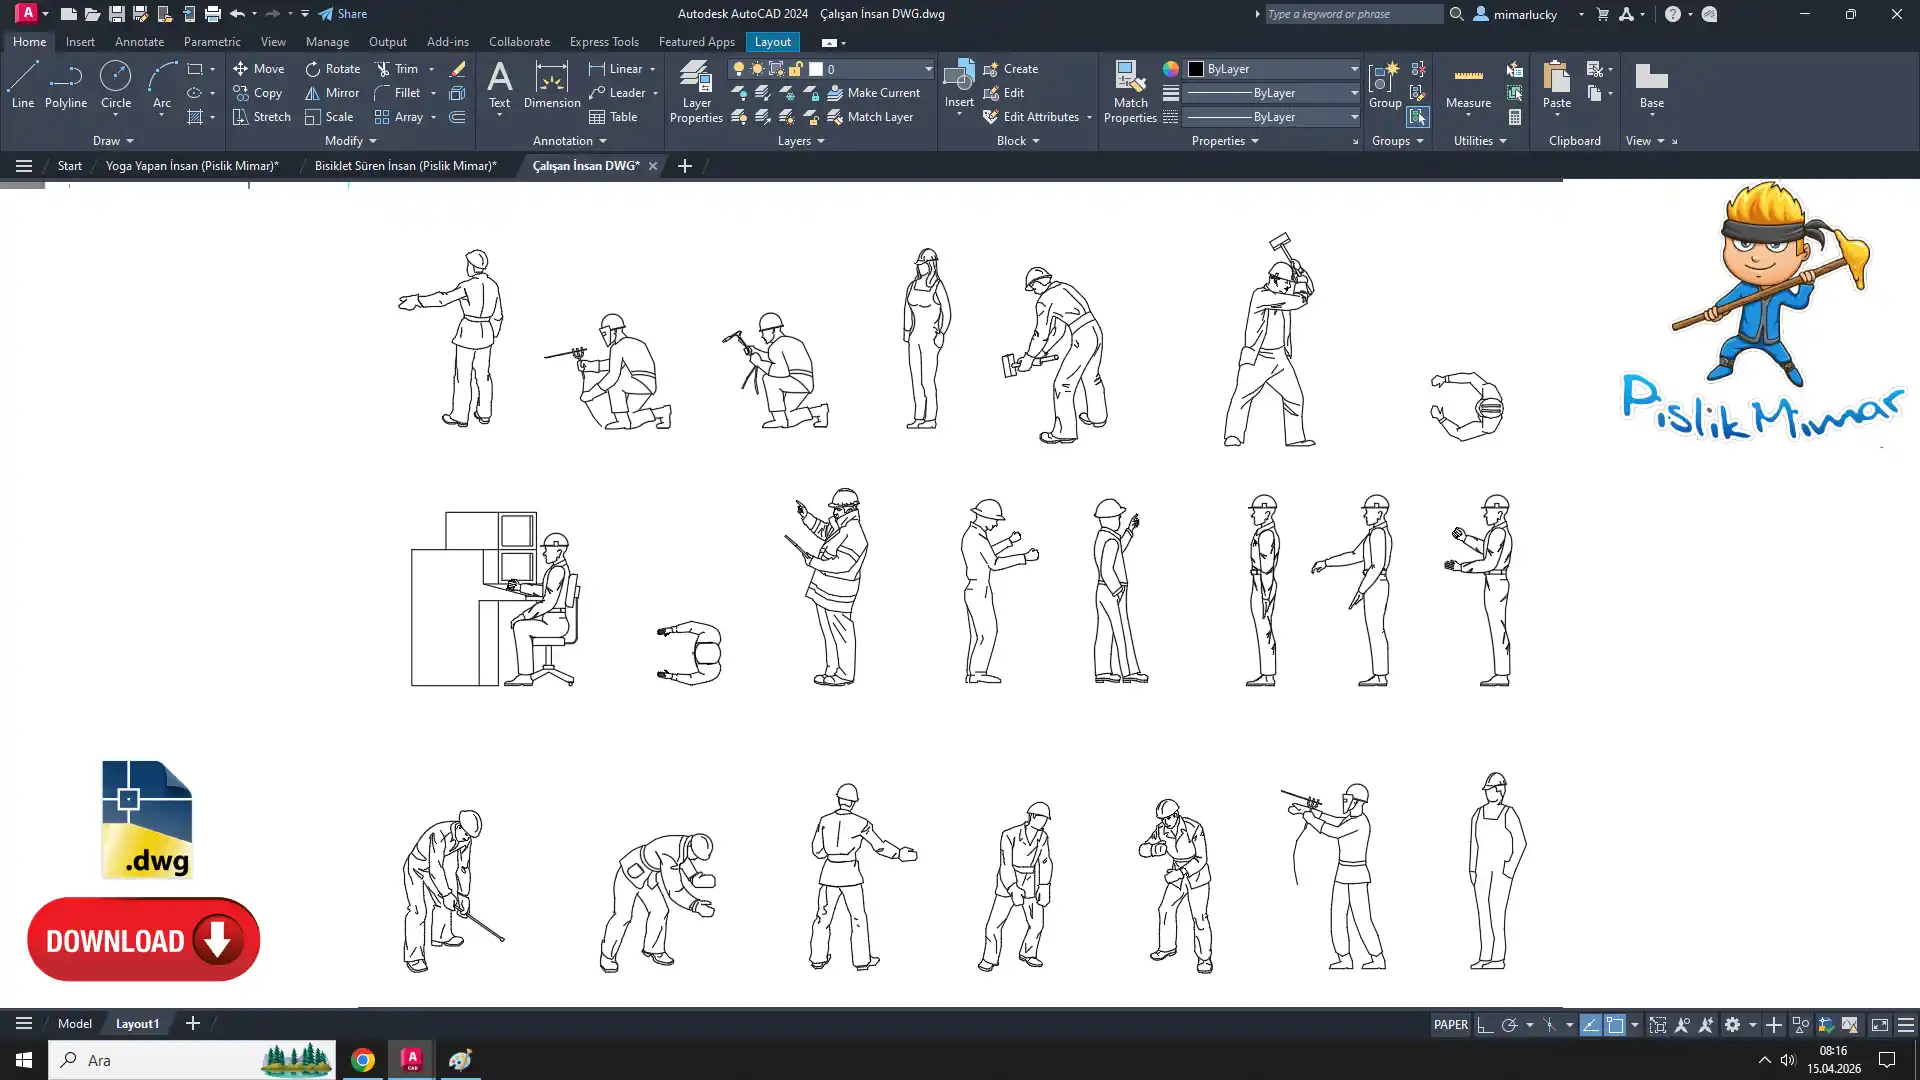Toggle Ortho mode in status bar
1920x1080 pixels.
click(1485, 1024)
